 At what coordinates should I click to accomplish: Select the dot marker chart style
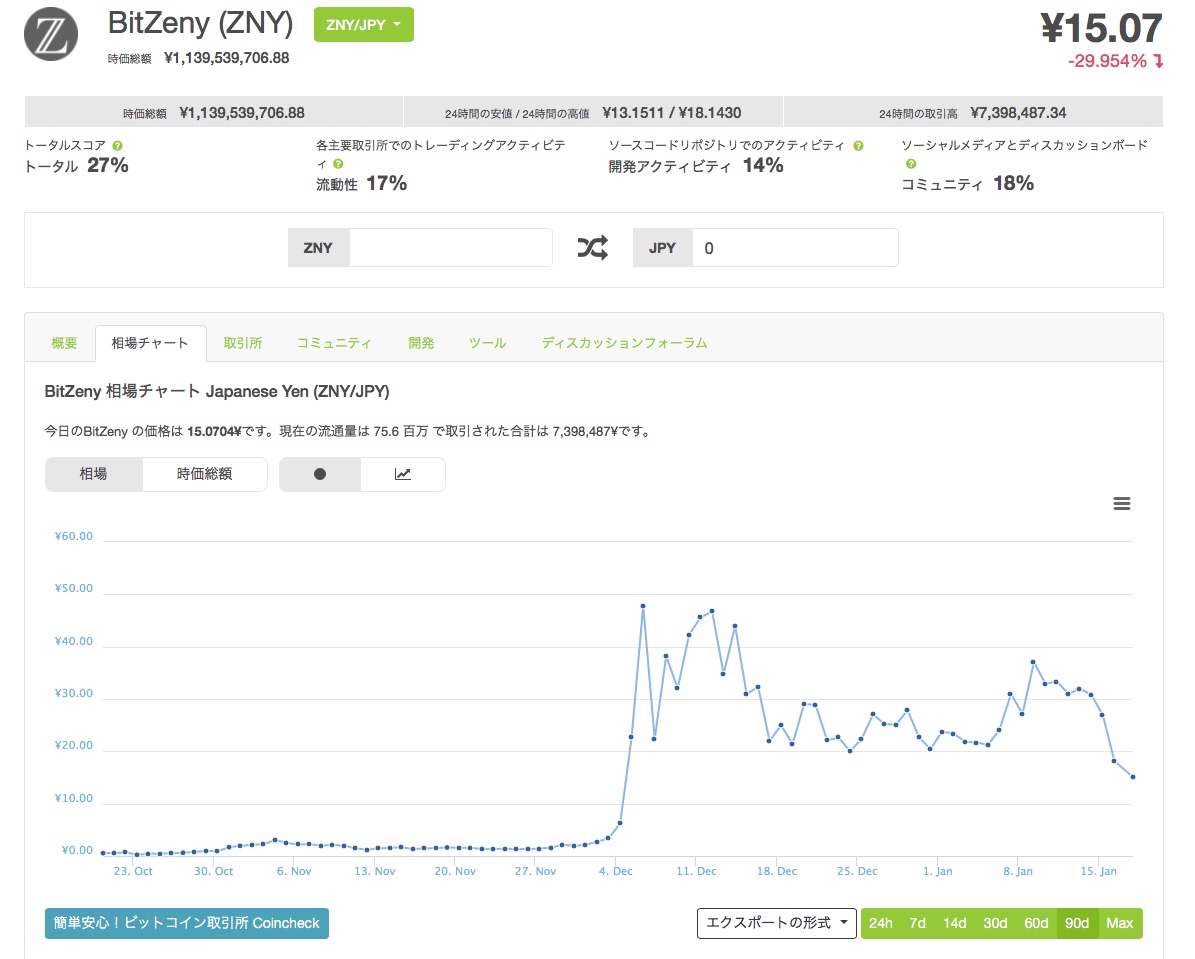[320, 474]
